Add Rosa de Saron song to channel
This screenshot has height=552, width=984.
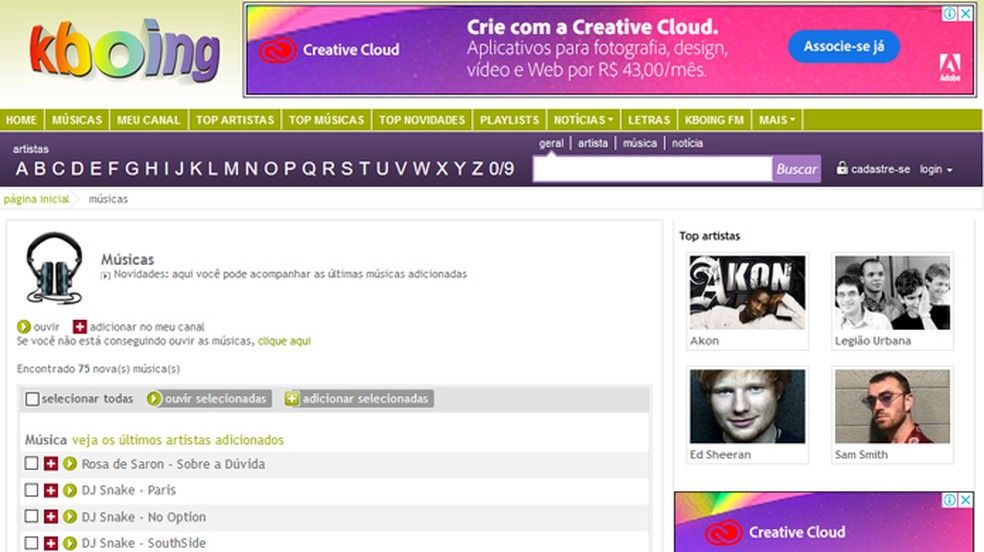[x=51, y=464]
